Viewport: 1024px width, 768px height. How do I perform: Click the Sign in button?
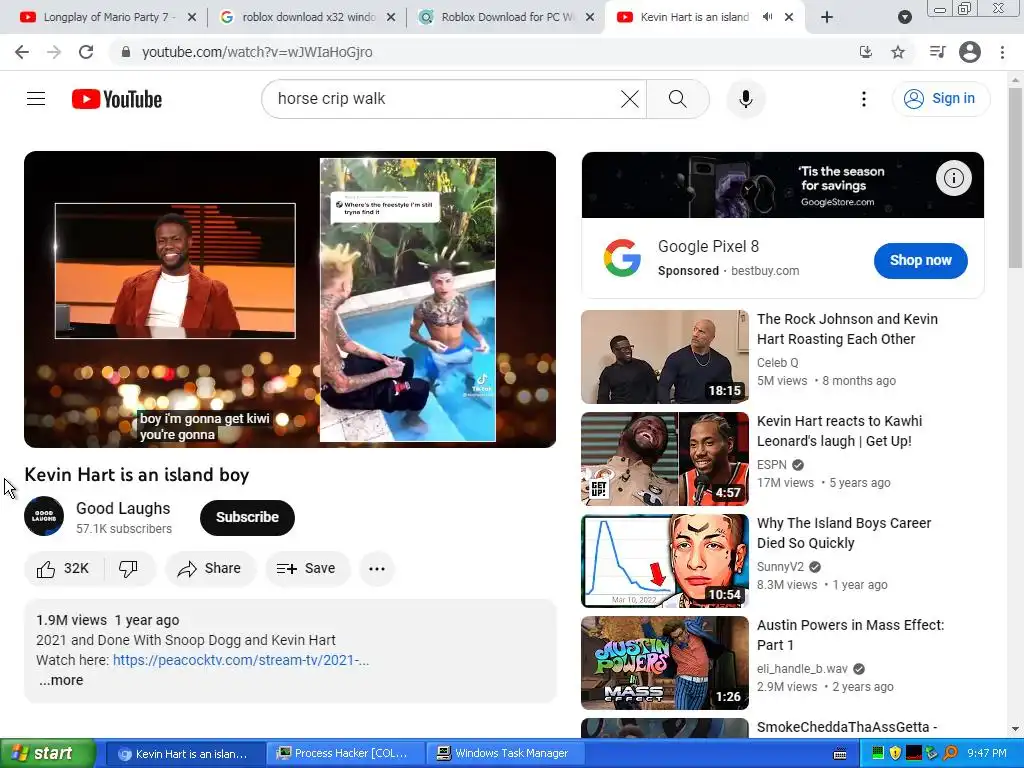click(x=941, y=99)
